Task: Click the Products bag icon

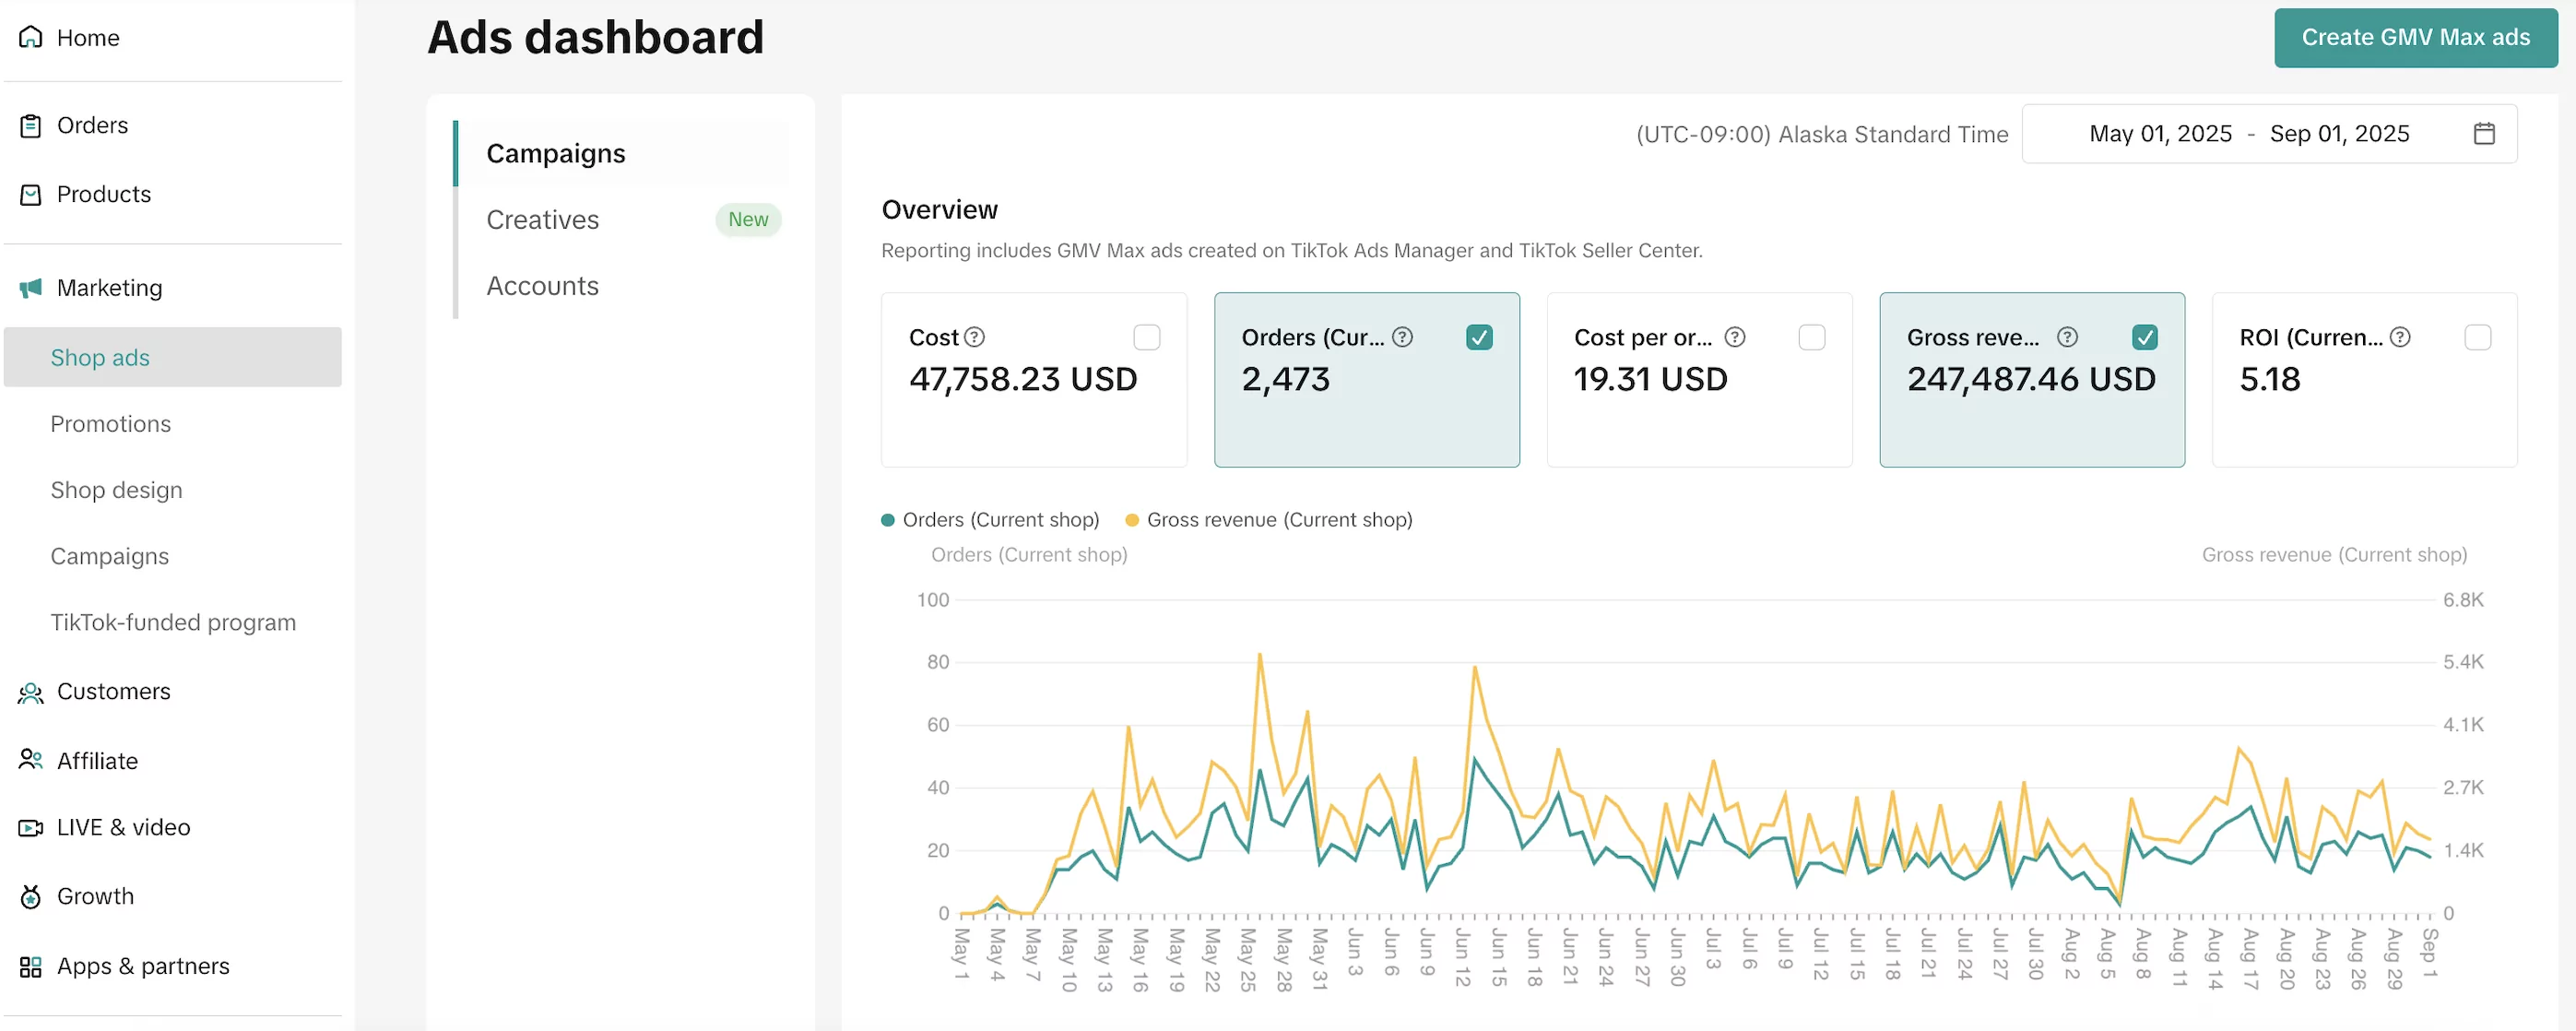Action: pyautogui.click(x=31, y=195)
